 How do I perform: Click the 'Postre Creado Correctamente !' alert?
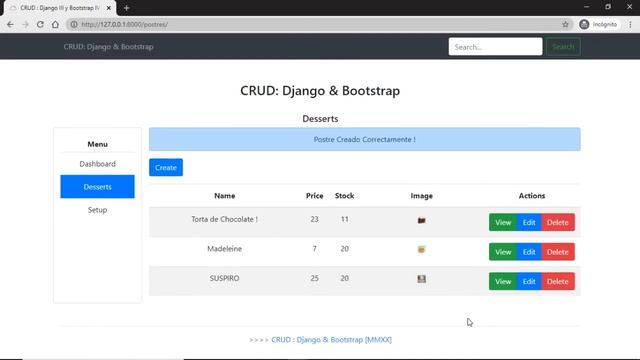click(x=364, y=139)
